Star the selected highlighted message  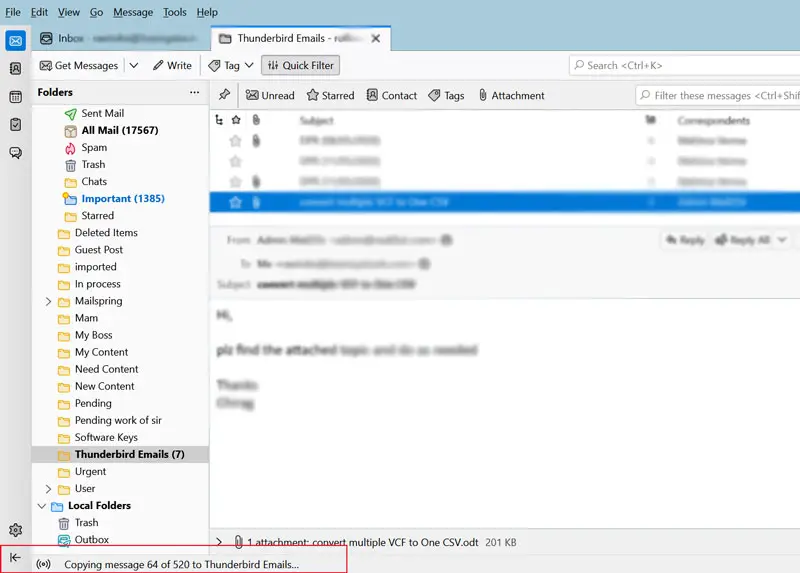236,201
